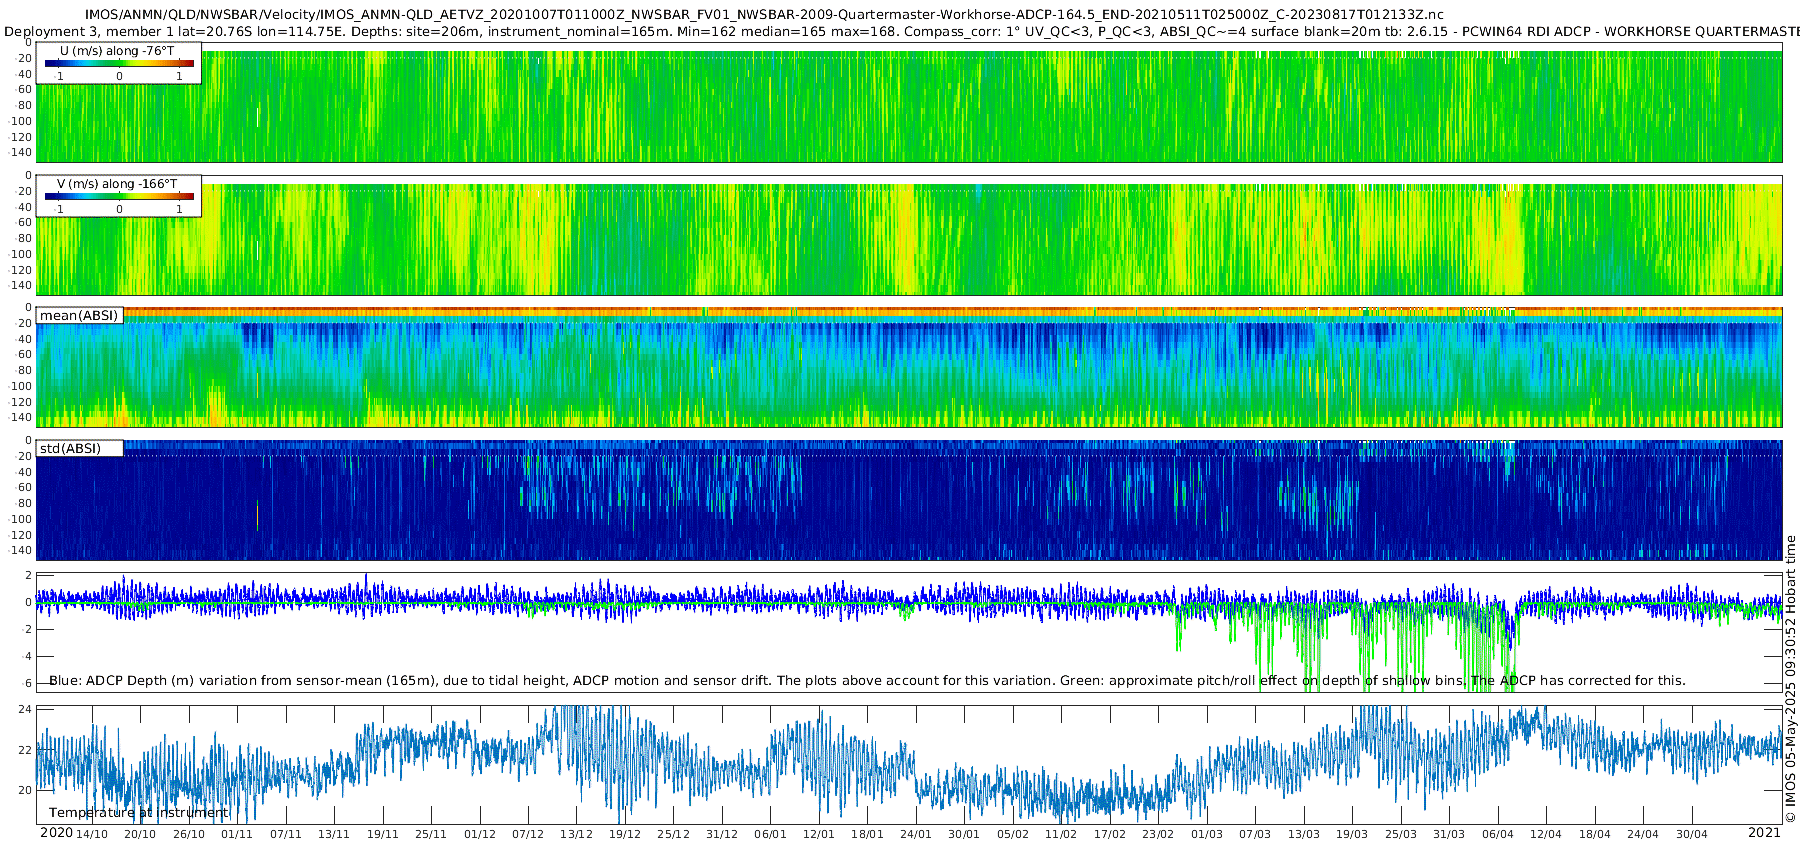Screen dimensions: 1800x850
Task: Click the '25/03' date tick
Action: pos(1401,834)
